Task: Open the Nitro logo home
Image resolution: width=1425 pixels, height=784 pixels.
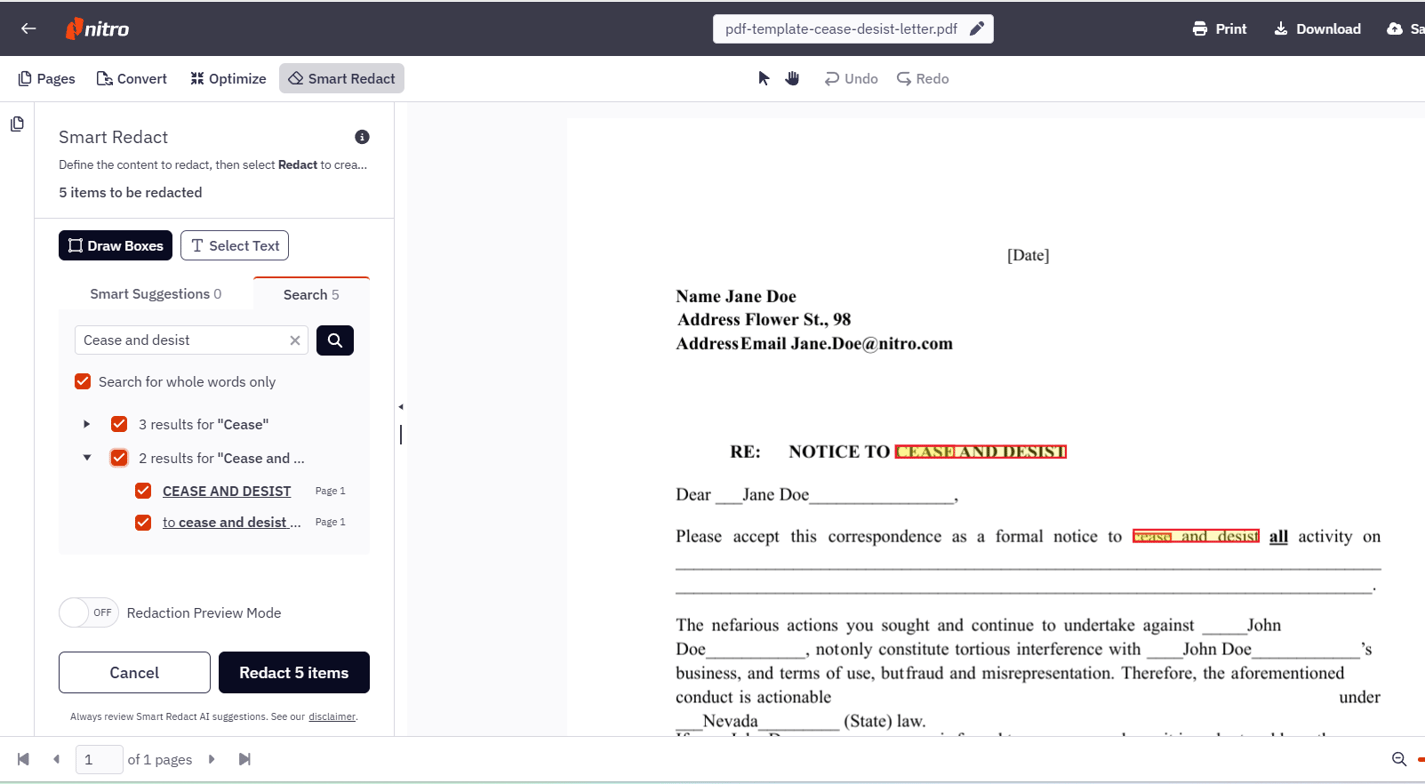Action: coord(97,29)
